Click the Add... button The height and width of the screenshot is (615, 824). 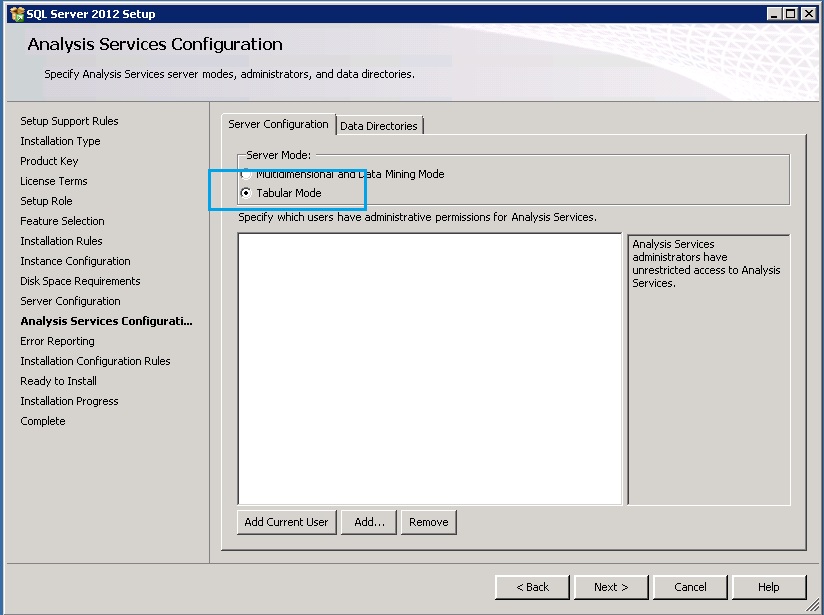tap(370, 522)
